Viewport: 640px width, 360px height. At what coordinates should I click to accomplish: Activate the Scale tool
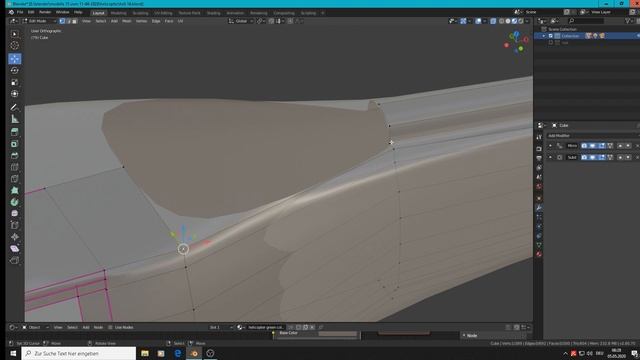15,82
